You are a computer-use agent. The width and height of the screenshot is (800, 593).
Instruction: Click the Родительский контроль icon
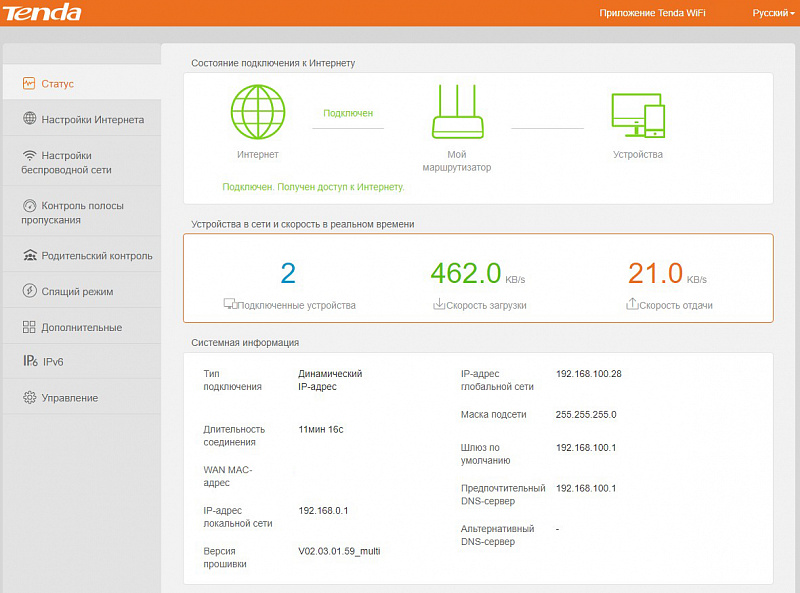tap(29, 256)
